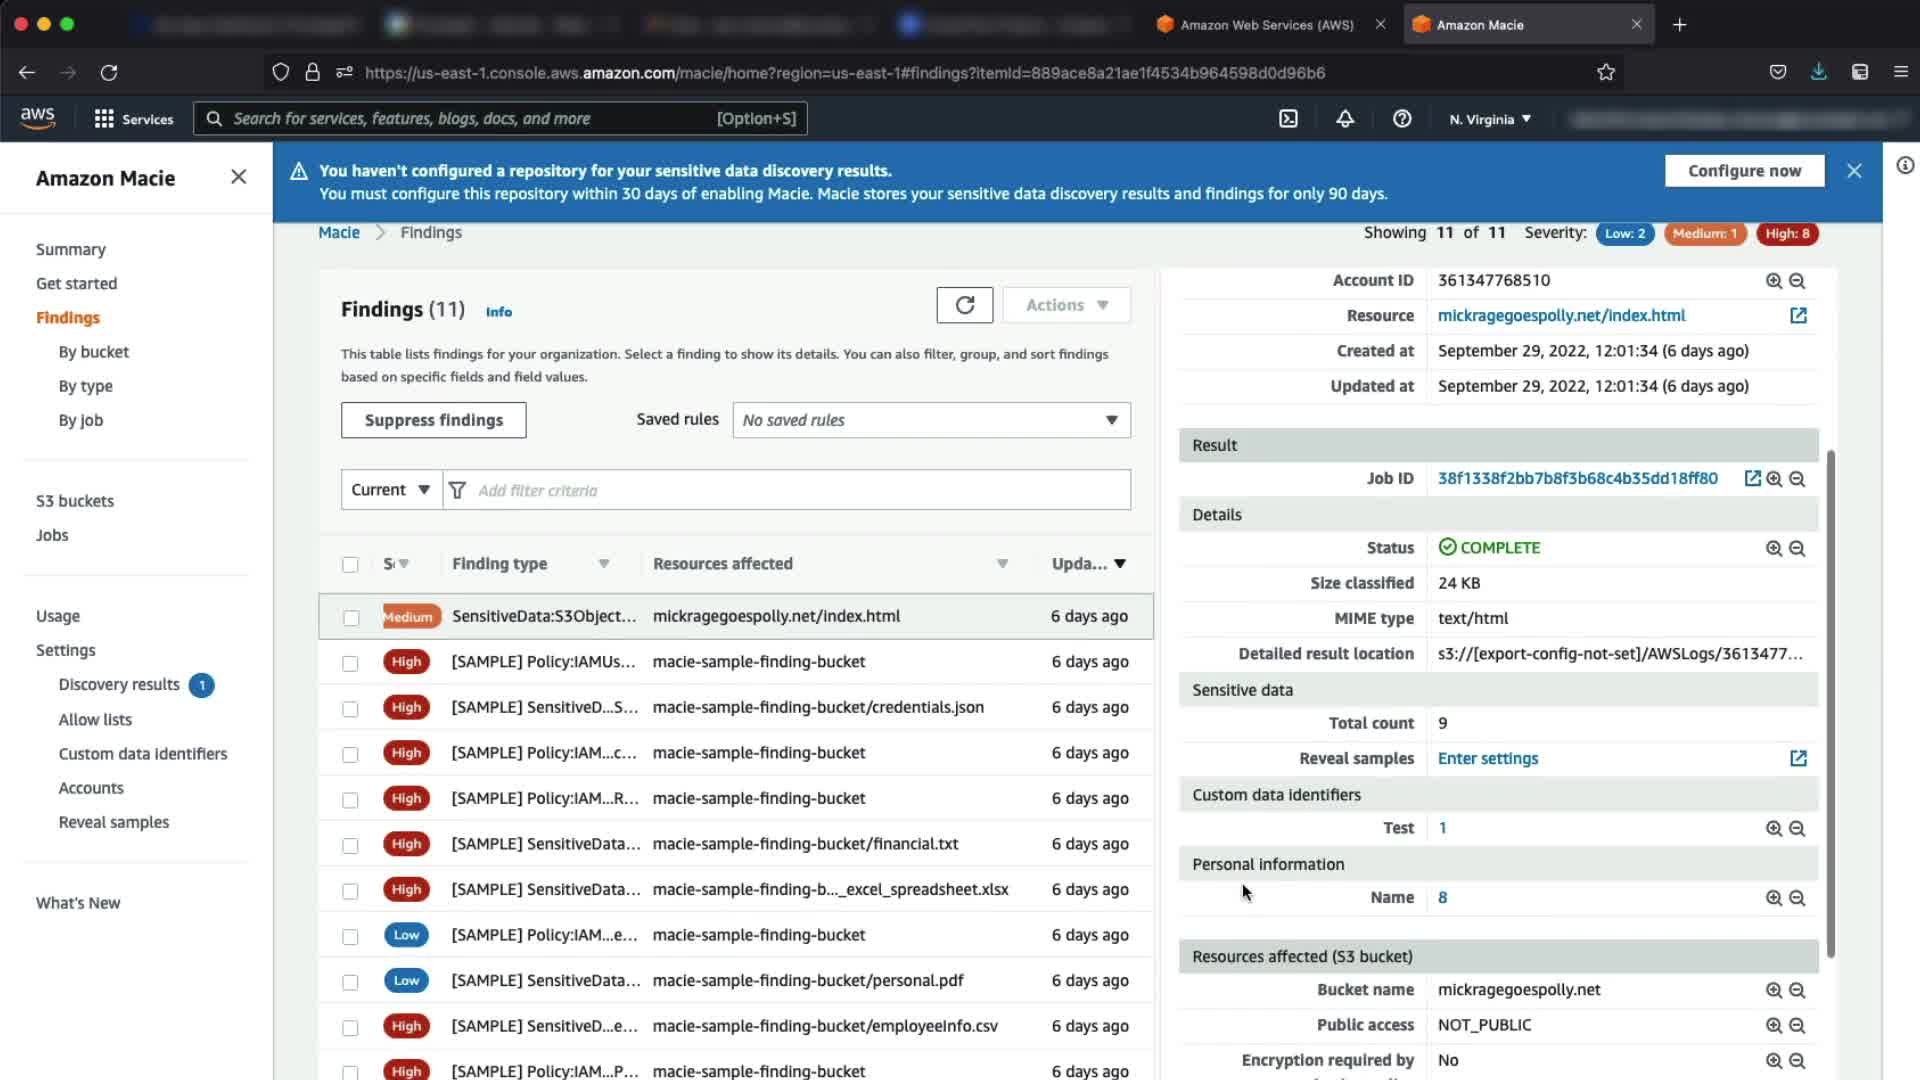Select checkbox for index.html Medium finding

pos(351,618)
